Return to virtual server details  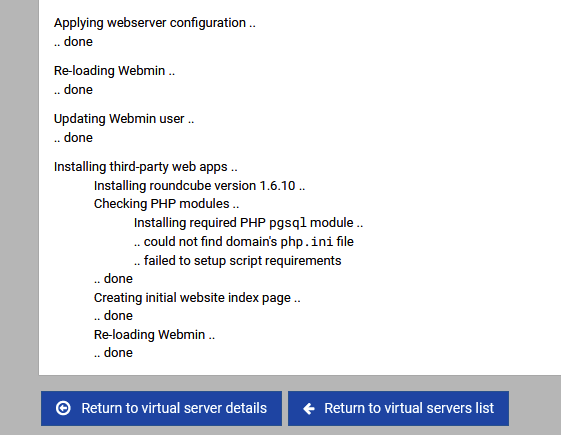pyautogui.click(x=161, y=408)
